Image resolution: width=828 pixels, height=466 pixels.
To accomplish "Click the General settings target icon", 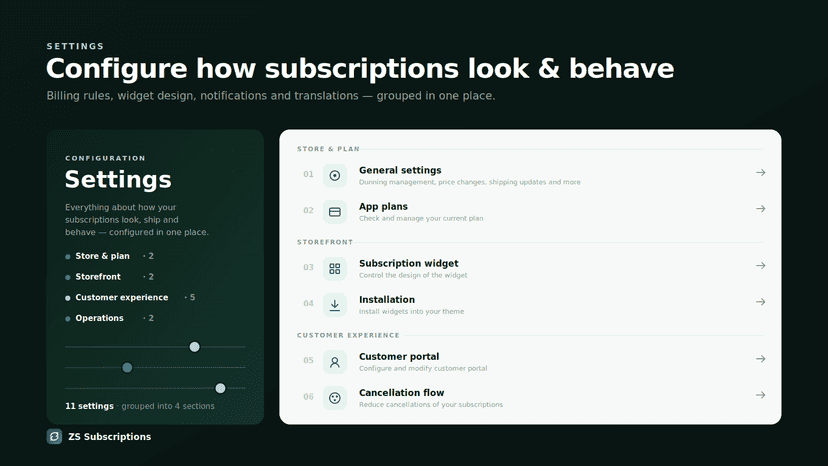I will tap(335, 175).
